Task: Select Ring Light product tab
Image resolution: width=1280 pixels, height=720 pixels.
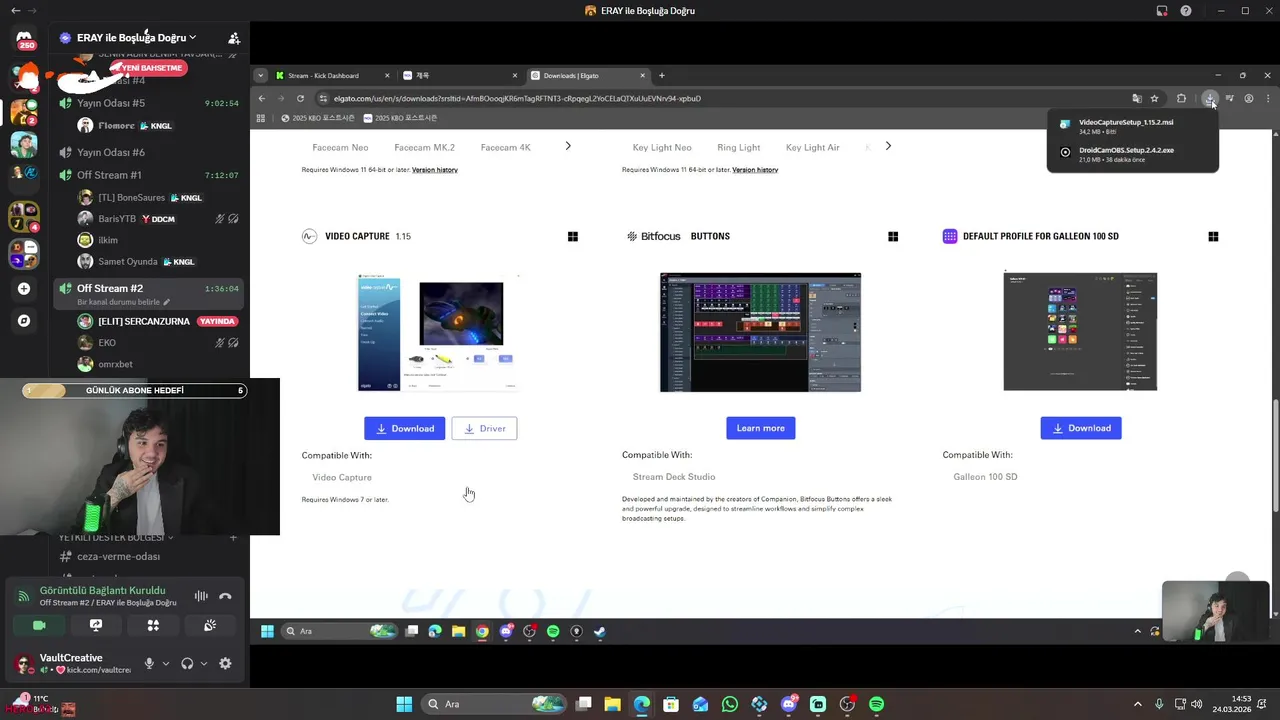Action: click(x=738, y=147)
